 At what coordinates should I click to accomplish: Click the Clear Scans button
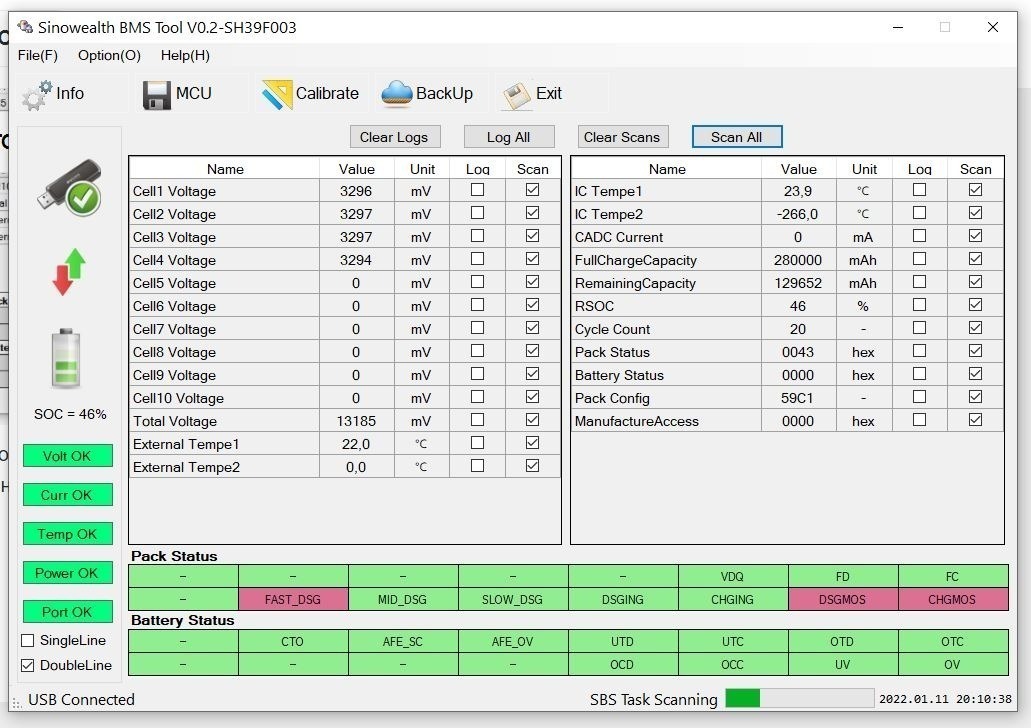[623, 137]
